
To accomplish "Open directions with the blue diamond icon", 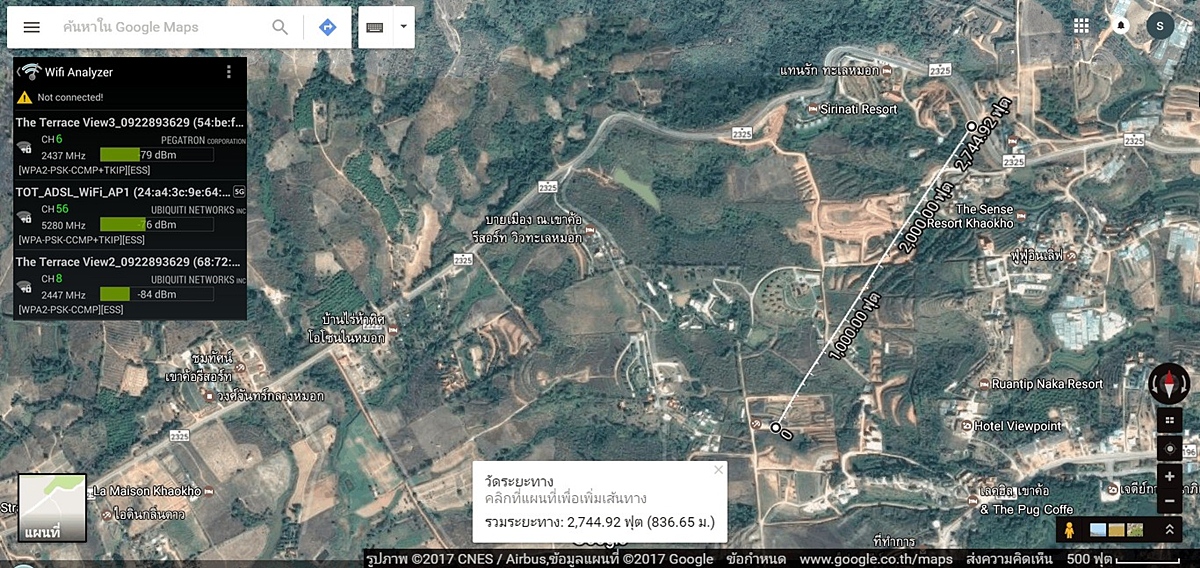I will coord(327,27).
